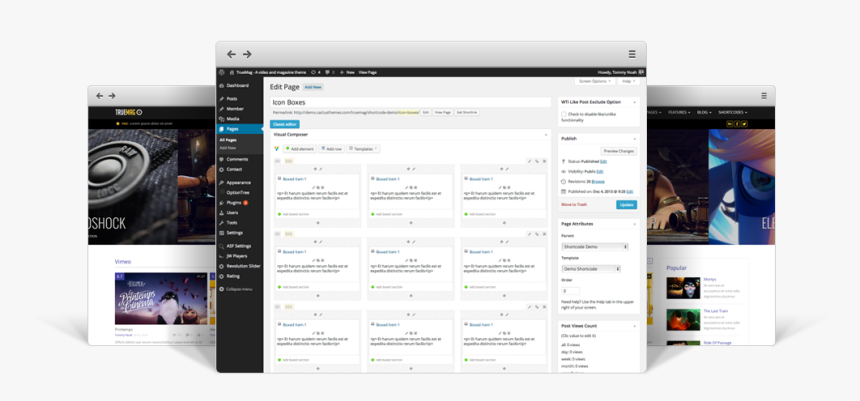Viewport: 860px width, 401px height.
Task: Select All Pages submenu item
Action: [228, 140]
